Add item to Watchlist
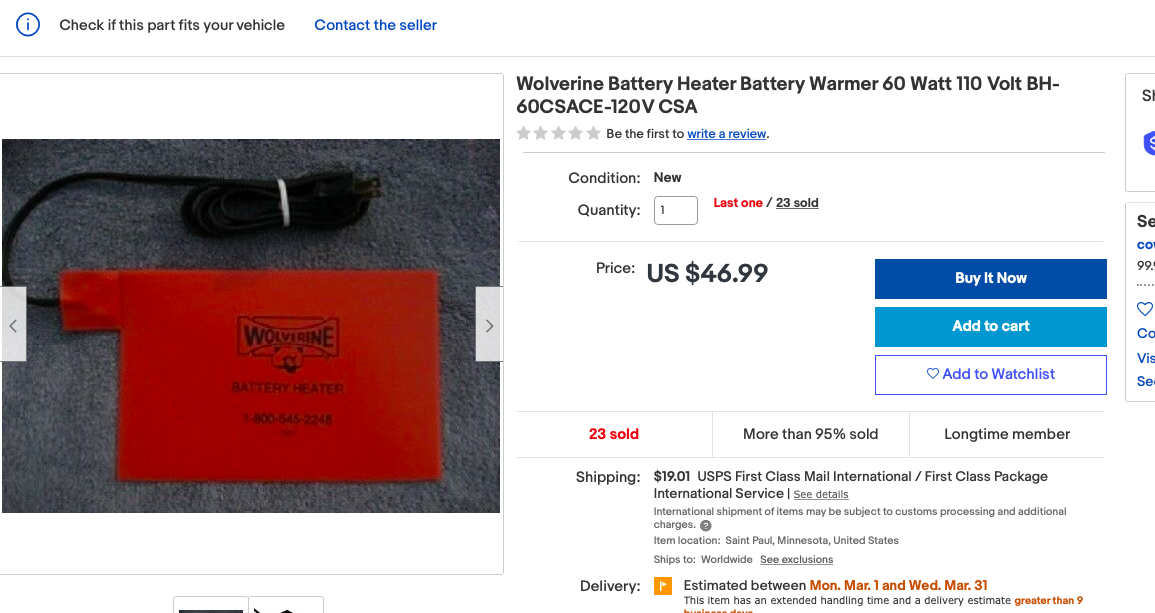This screenshot has height=613, width=1155. tap(990, 374)
